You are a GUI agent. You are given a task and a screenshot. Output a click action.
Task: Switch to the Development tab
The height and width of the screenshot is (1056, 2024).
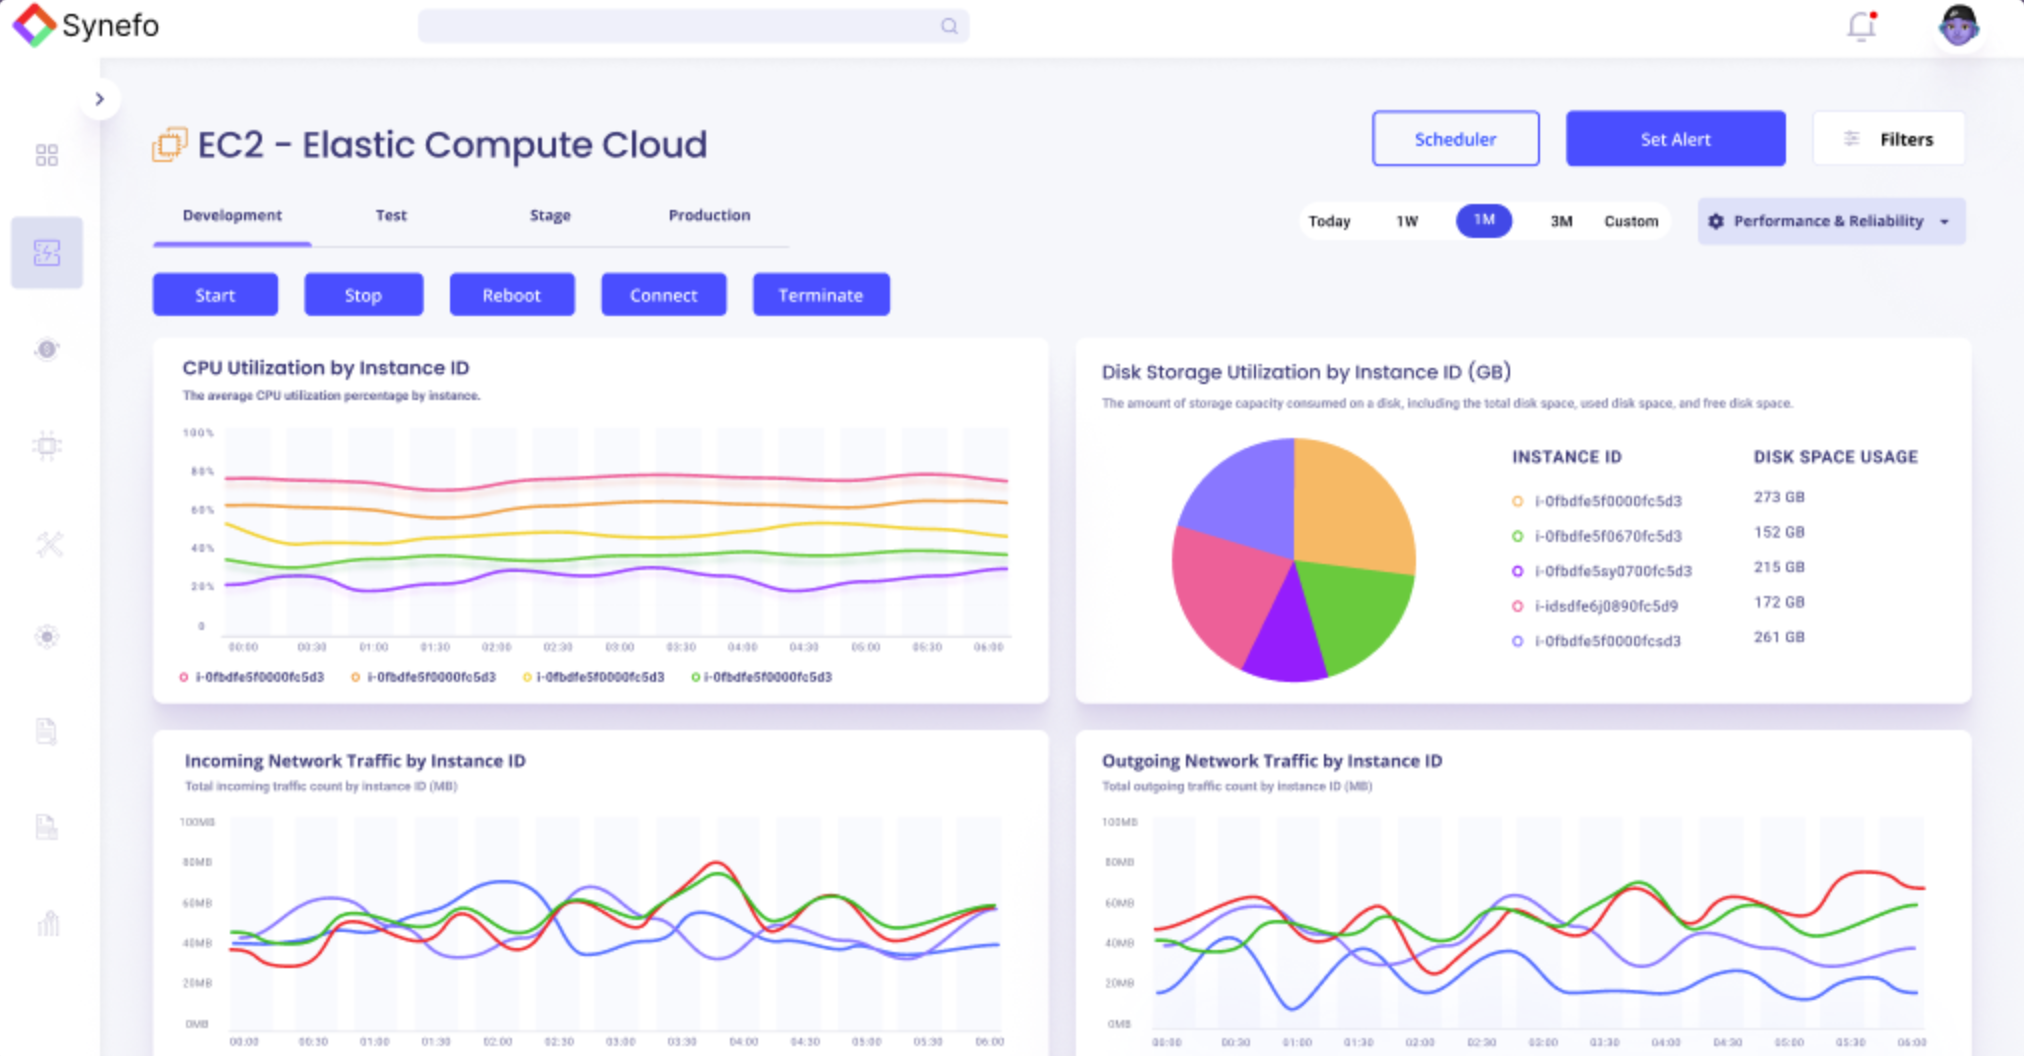click(232, 216)
